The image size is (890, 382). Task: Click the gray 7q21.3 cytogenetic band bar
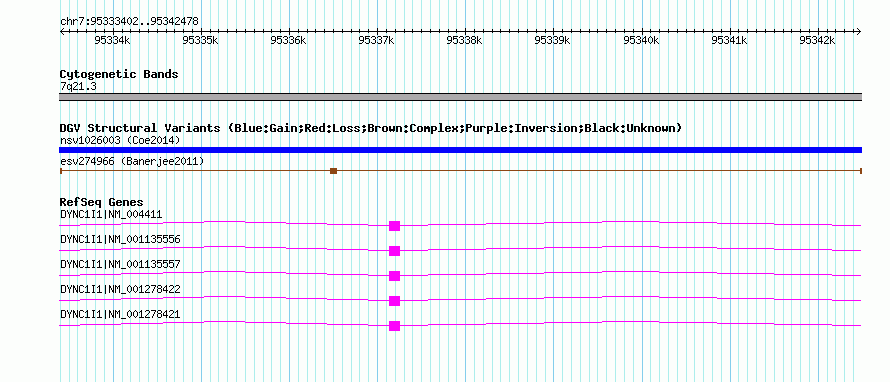(x=460, y=97)
